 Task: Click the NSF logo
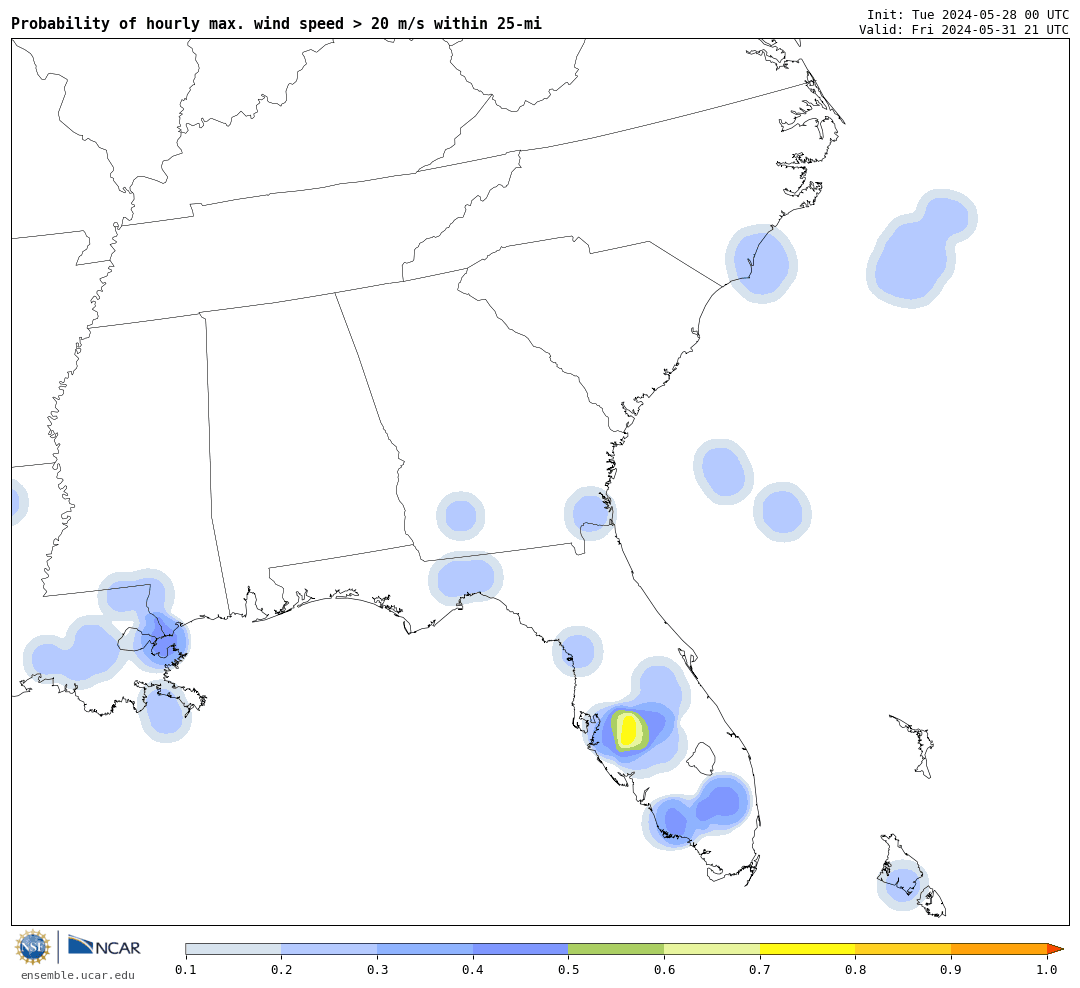click(x=33, y=947)
